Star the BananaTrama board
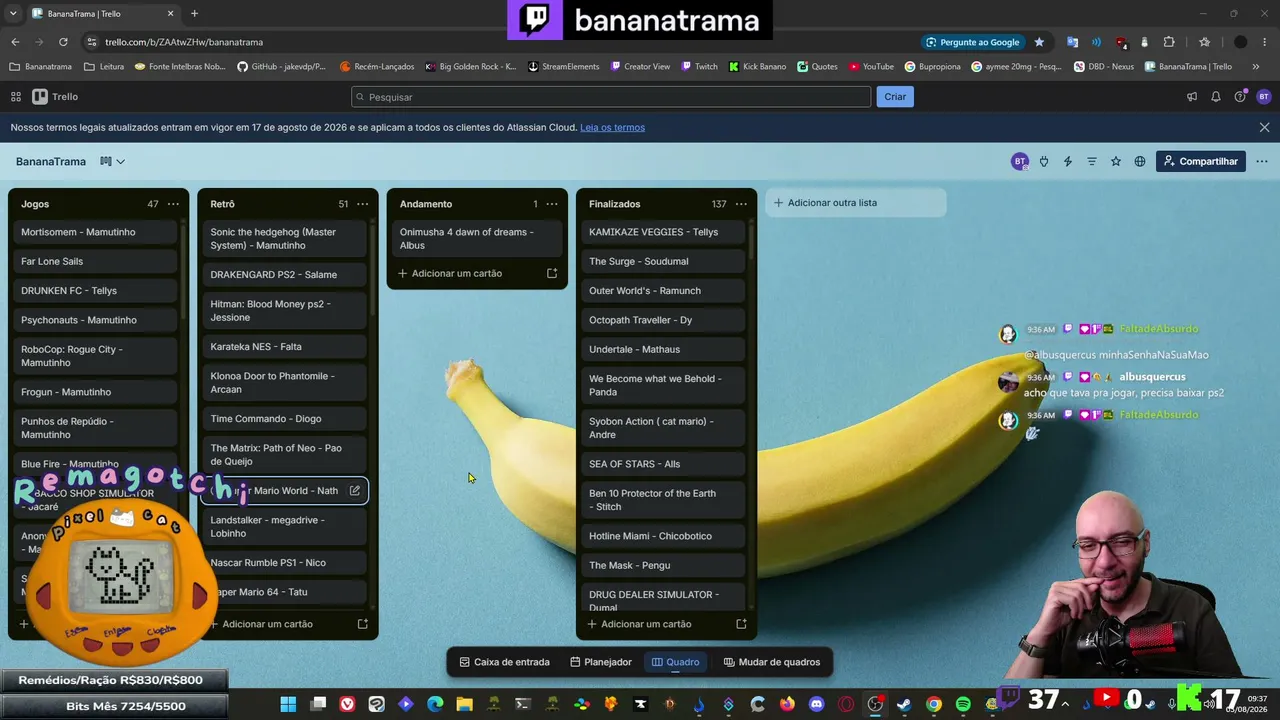The image size is (1280, 720). point(1116,161)
